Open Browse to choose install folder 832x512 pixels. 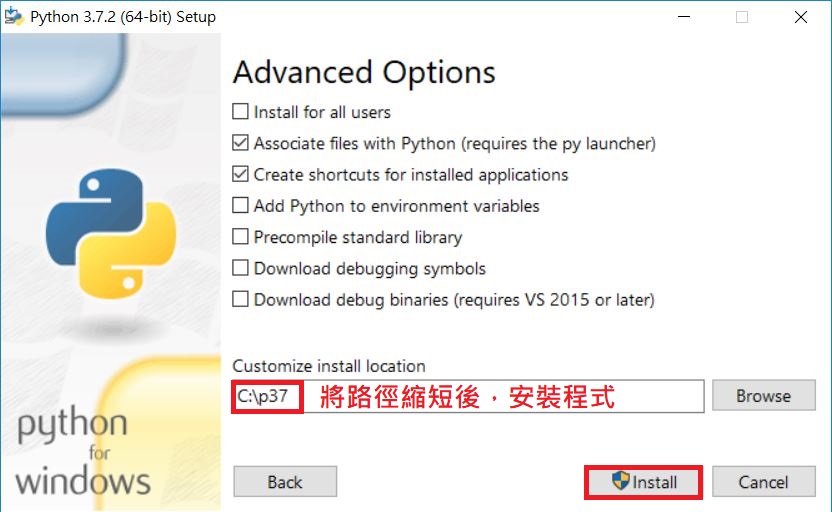(764, 395)
